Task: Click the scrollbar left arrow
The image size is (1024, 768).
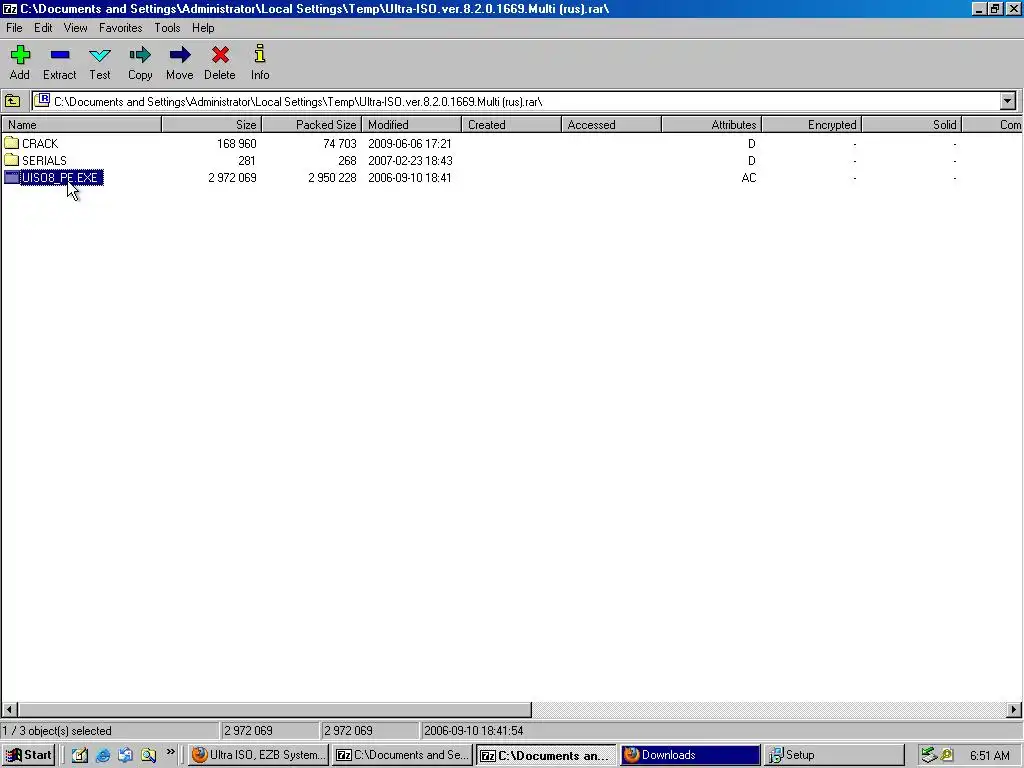Action: click(9, 710)
